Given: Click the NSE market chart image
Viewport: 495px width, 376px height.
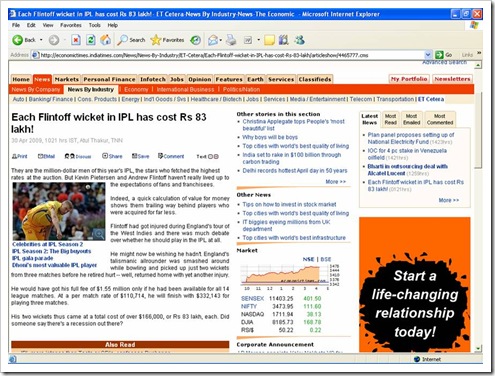Looking at the screenshot, I should (x=289, y=277).
